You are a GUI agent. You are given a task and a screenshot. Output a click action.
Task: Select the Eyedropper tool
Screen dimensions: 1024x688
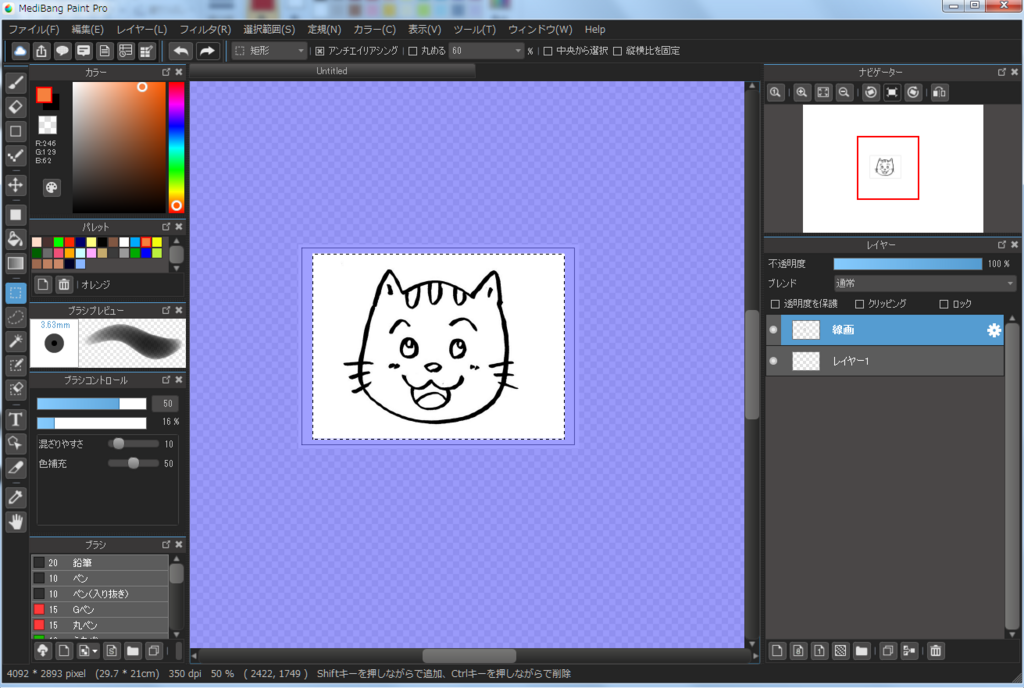16,497
